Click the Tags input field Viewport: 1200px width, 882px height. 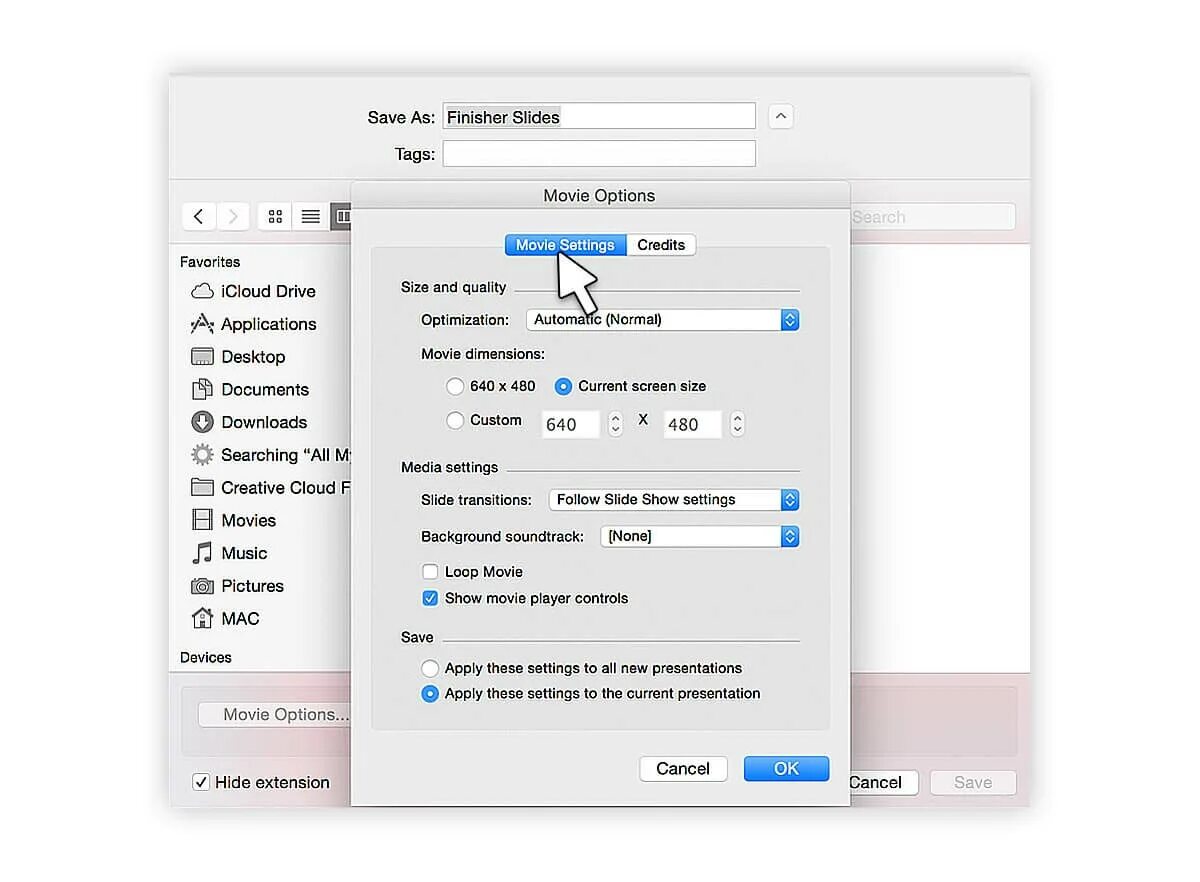(x=599, y=153)
